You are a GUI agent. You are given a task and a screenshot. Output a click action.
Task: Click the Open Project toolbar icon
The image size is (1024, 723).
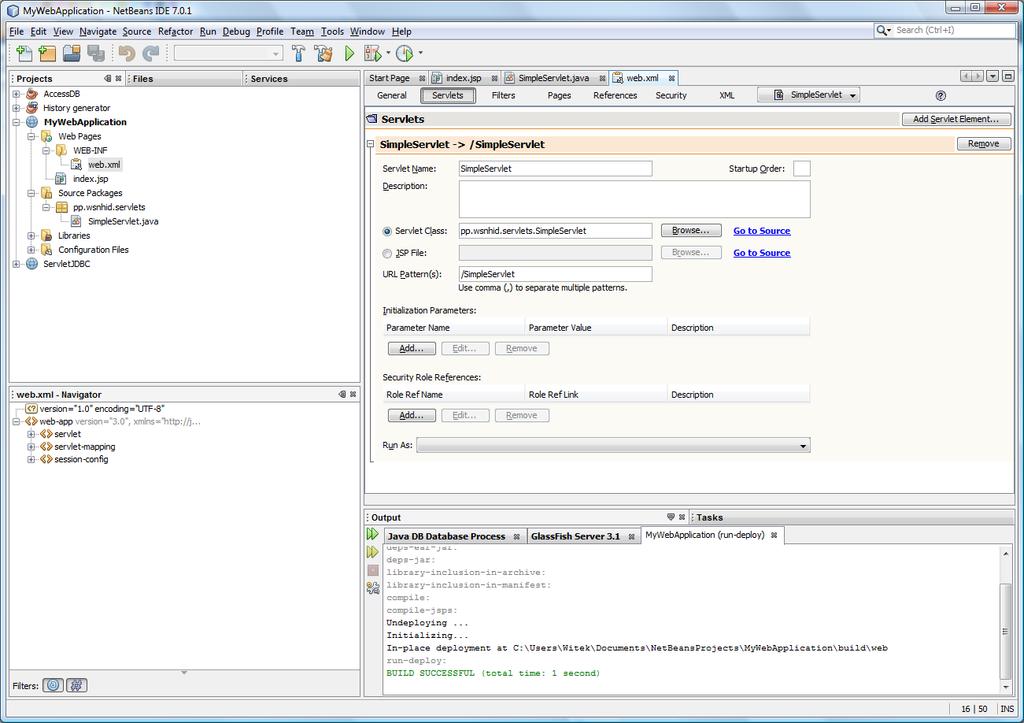pyautogui.click(x=71, y=54)
